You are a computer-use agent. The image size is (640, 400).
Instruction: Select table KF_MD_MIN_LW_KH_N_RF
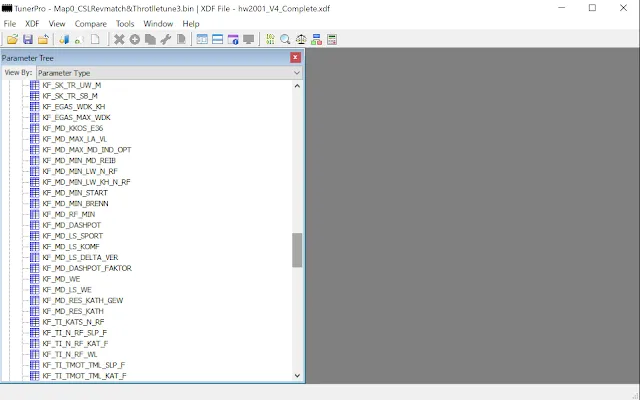click(x=87, y=182)
